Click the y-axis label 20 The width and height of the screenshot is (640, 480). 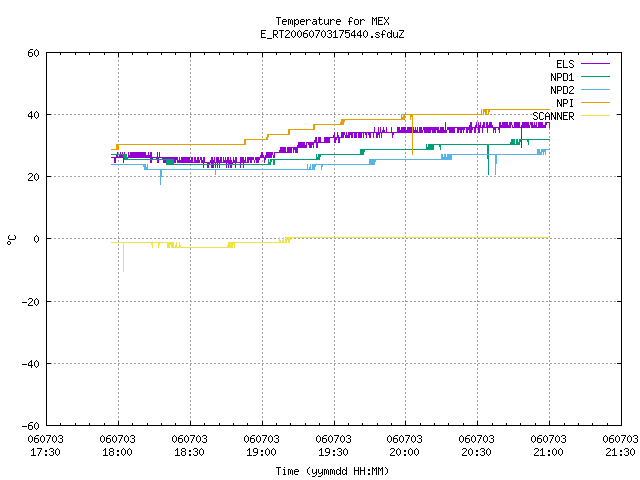[x=33, y=177]
